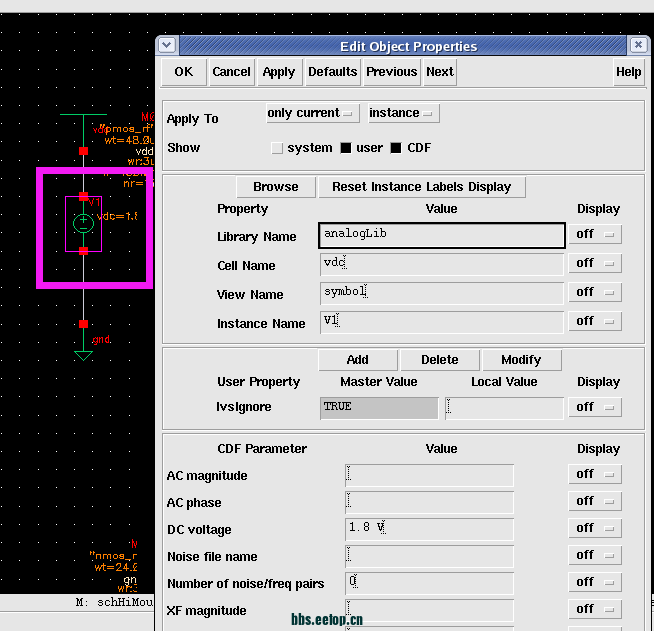Select the gnd ground symbol in schematic
The height and width of the screenshot is (631, 654).
(x=83, y=356)
